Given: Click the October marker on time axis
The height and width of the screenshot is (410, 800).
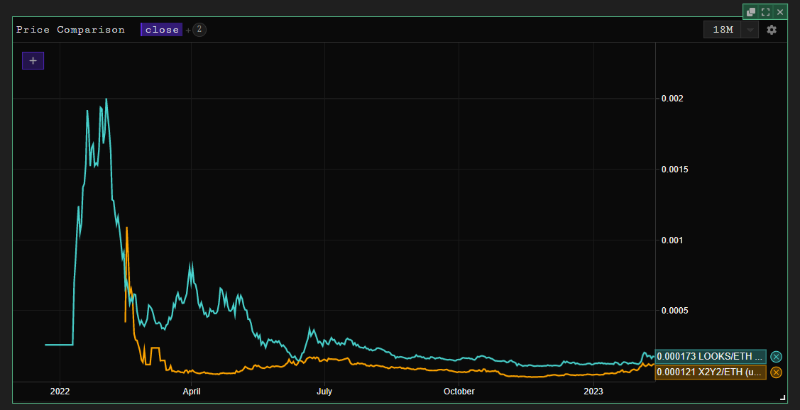Looking at the screenshot, I should [x=459, y=391].
